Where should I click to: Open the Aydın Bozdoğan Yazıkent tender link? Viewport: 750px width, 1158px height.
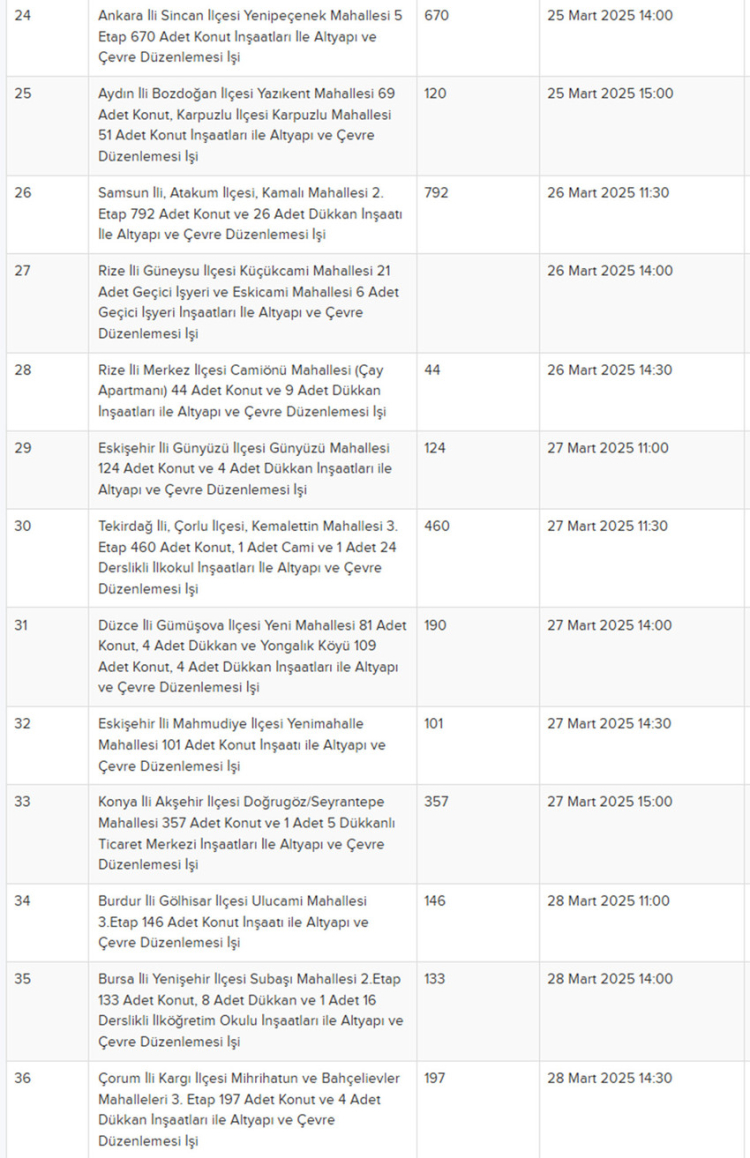[247, 125]
